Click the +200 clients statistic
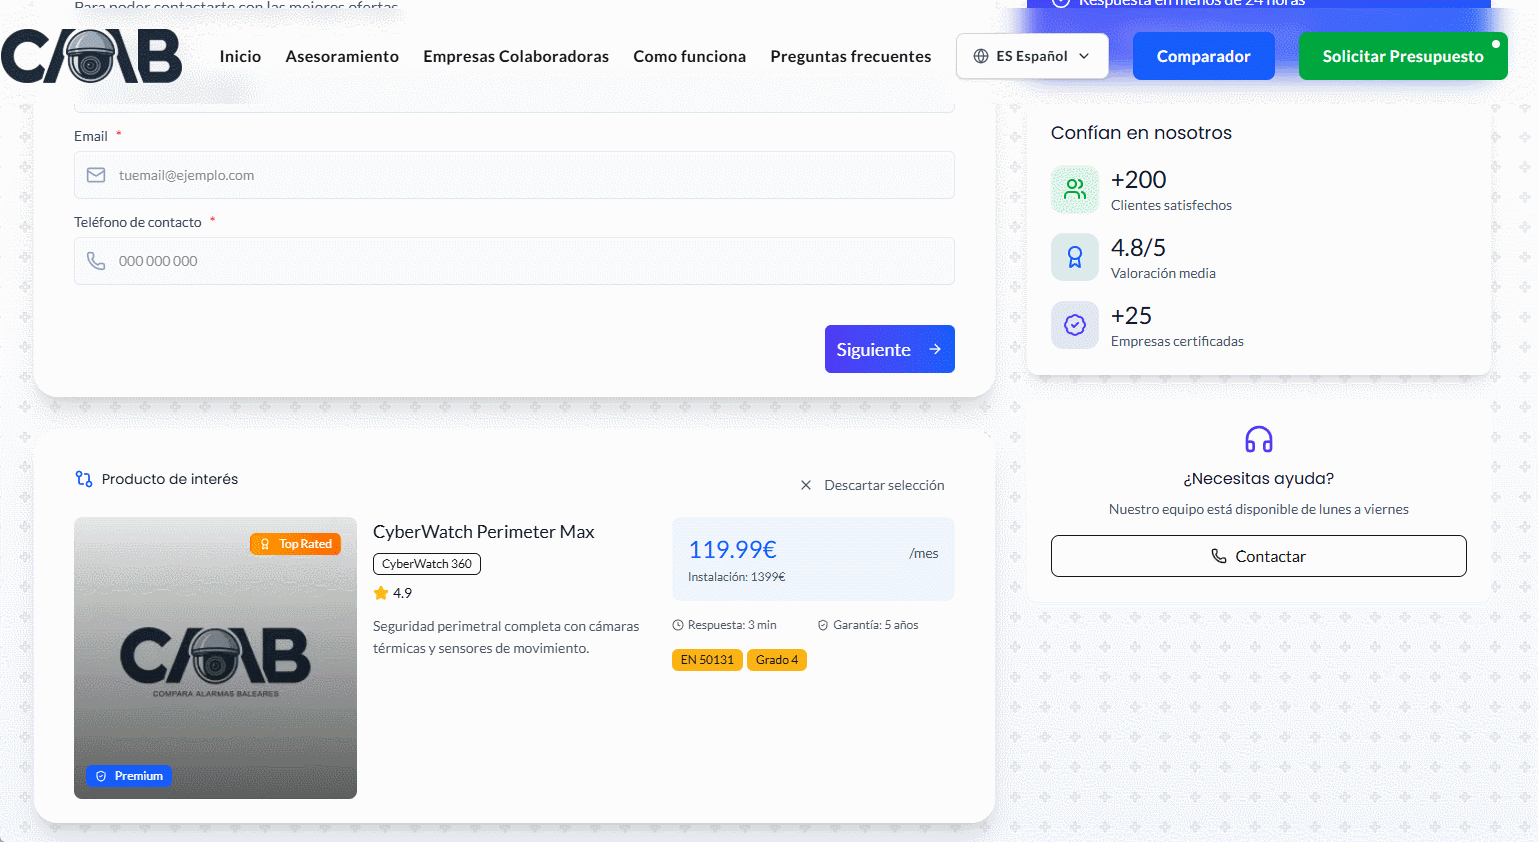Screen dimensions: 1538x842 point(1139,180)
